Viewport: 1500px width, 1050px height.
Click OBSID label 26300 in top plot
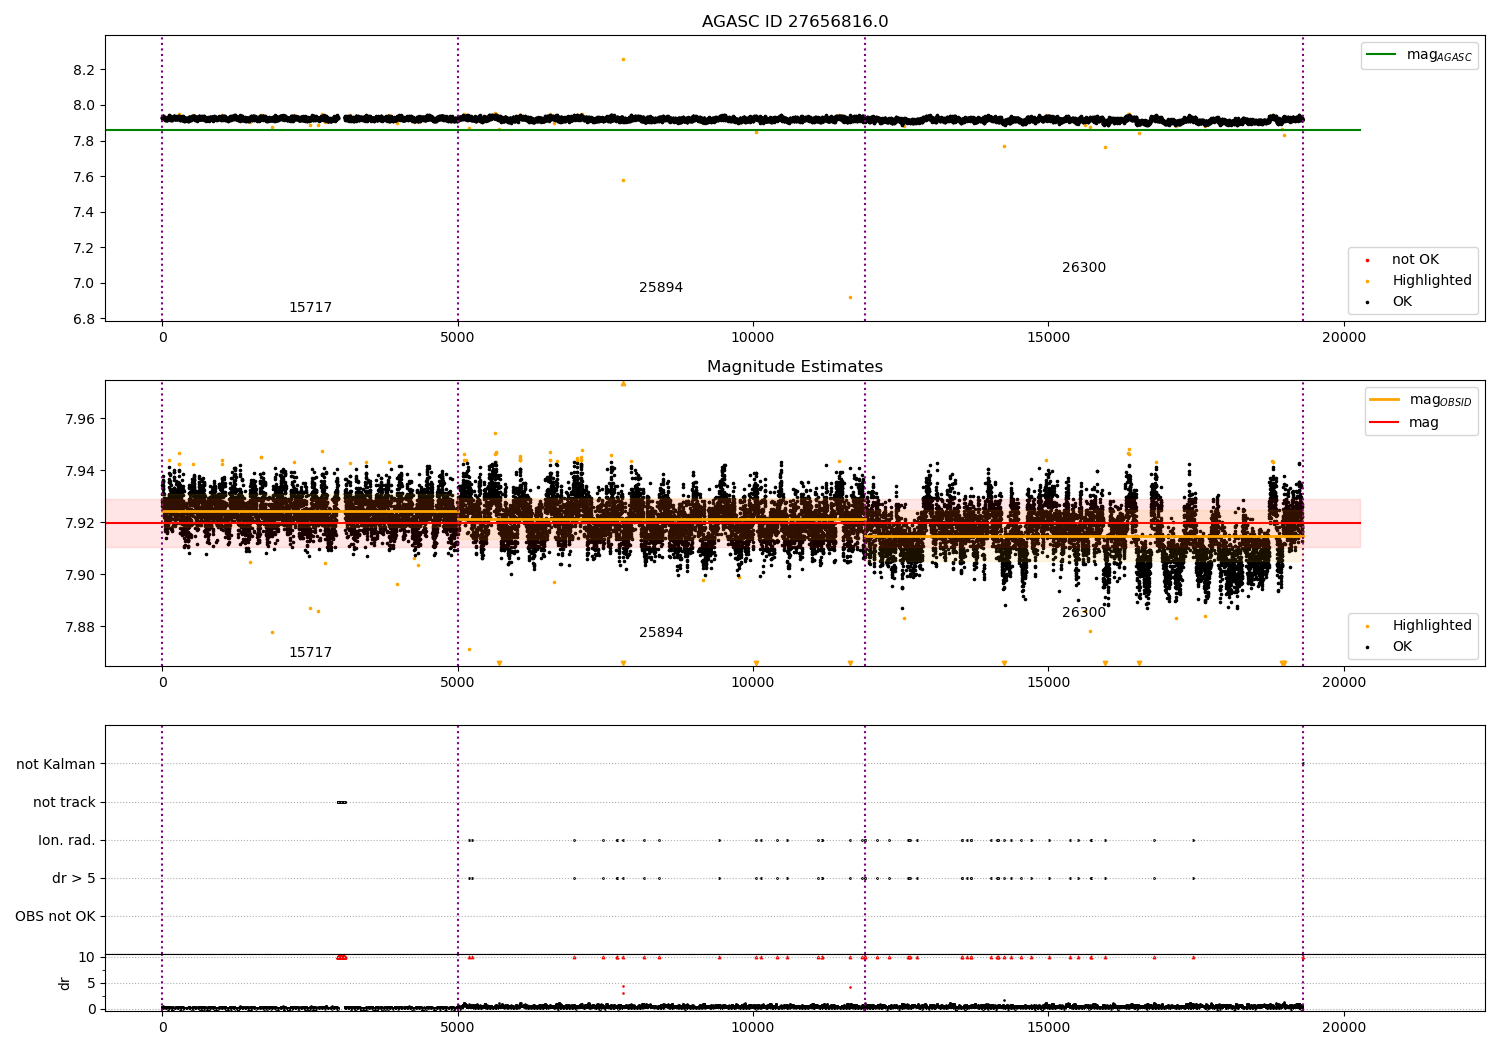1084,268
